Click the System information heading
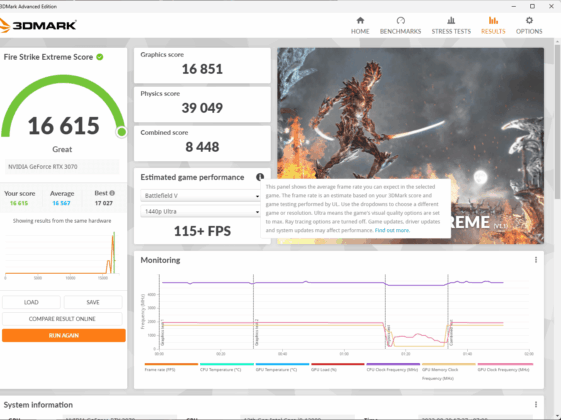Screen dimensions: 561x420 tap(38, 405)
